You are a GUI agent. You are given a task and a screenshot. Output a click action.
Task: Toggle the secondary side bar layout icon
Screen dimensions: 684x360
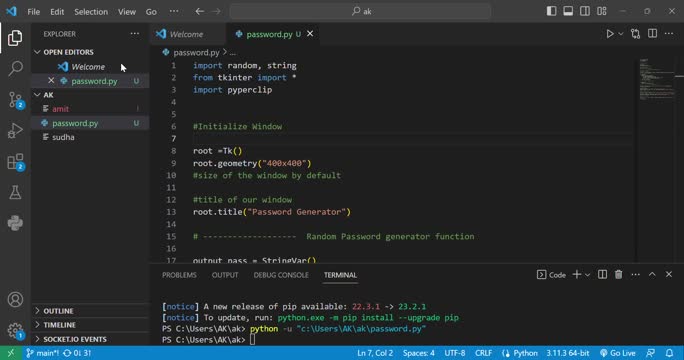[585, 11]
